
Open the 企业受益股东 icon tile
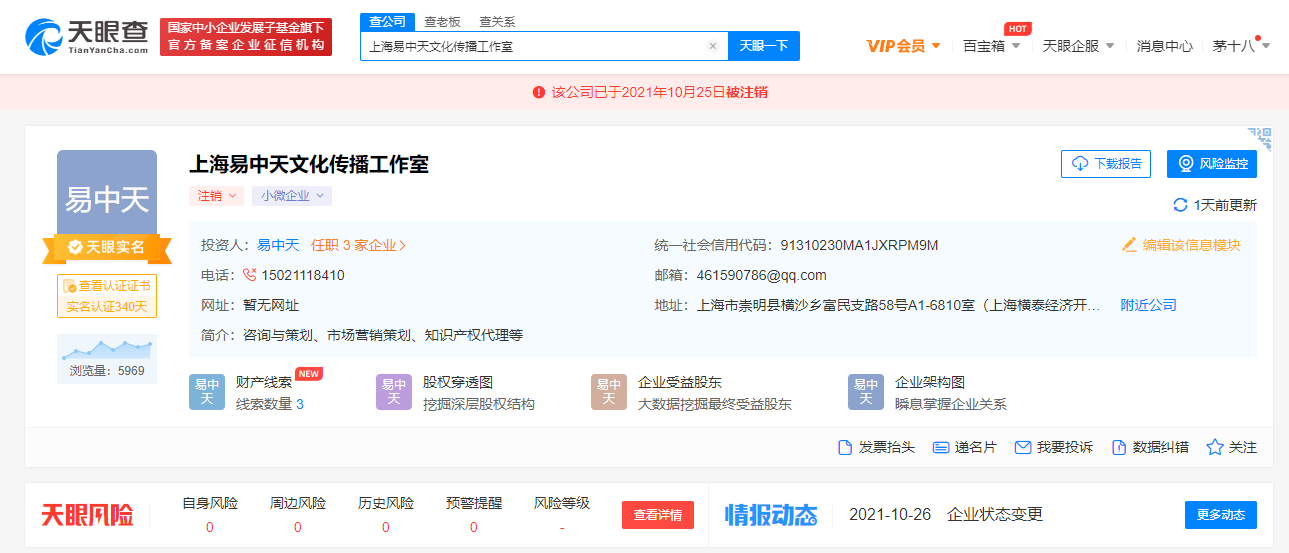click(609, 392)
